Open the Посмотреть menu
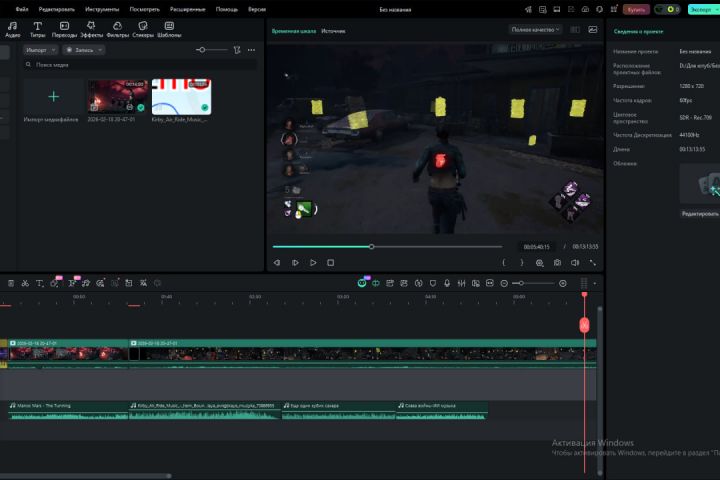 point(144,9)
